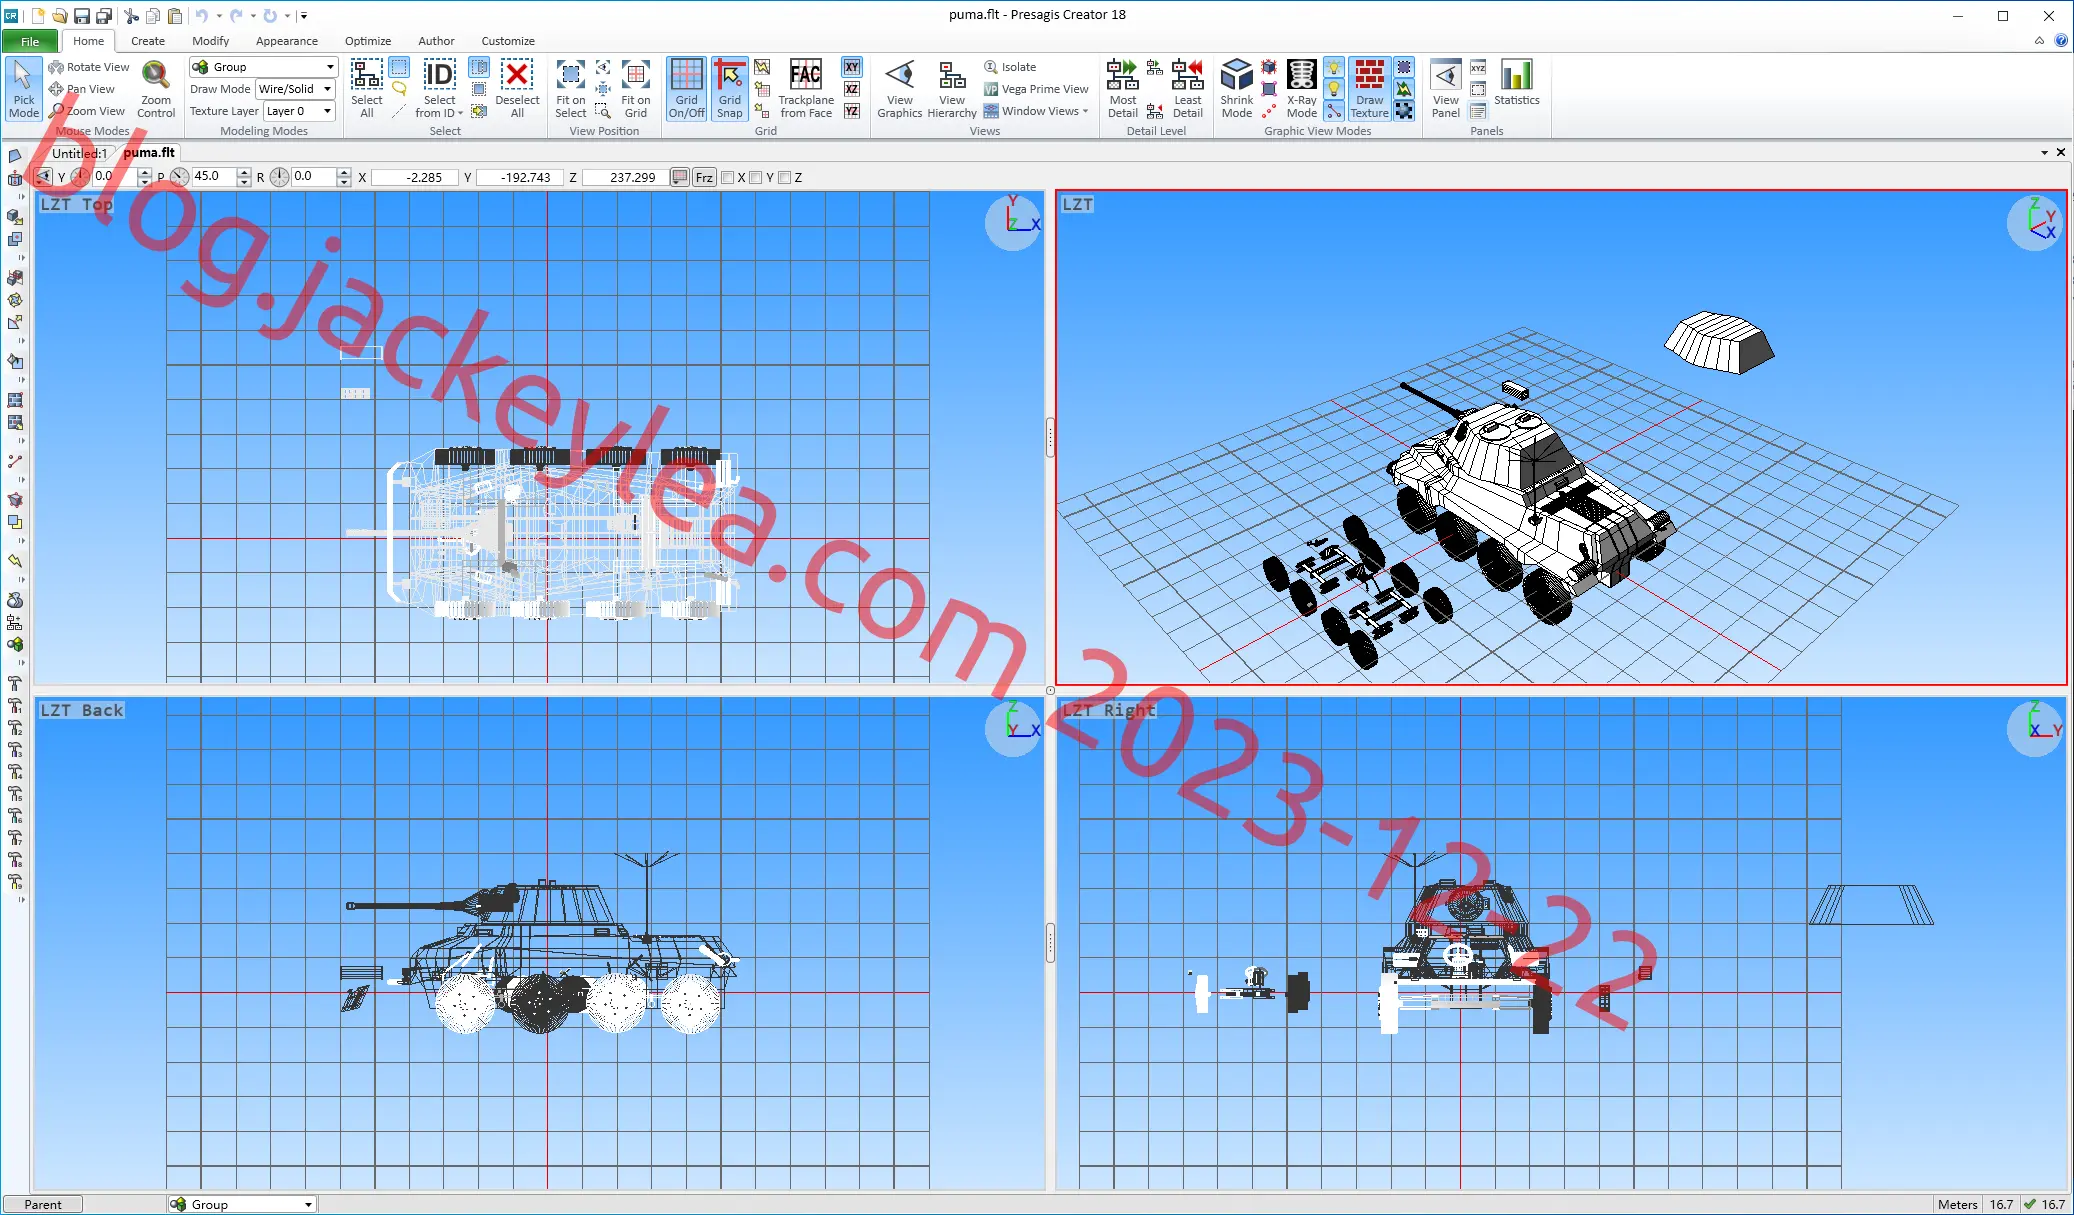Image resolution: width=2074 pixels, height=1215 pixels.
Task: Open the Optimize ribbon tab
Action: 368,41
